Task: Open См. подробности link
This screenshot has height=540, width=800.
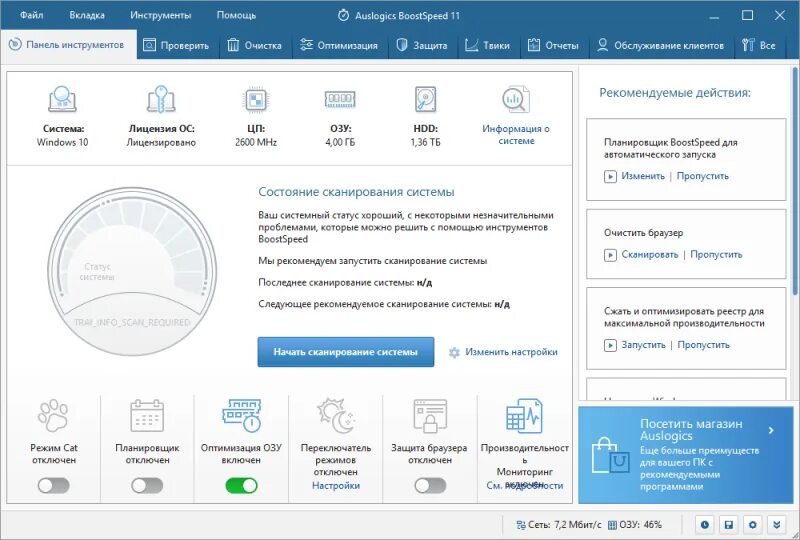Action: pyautogui.click(x=524, y=485)
